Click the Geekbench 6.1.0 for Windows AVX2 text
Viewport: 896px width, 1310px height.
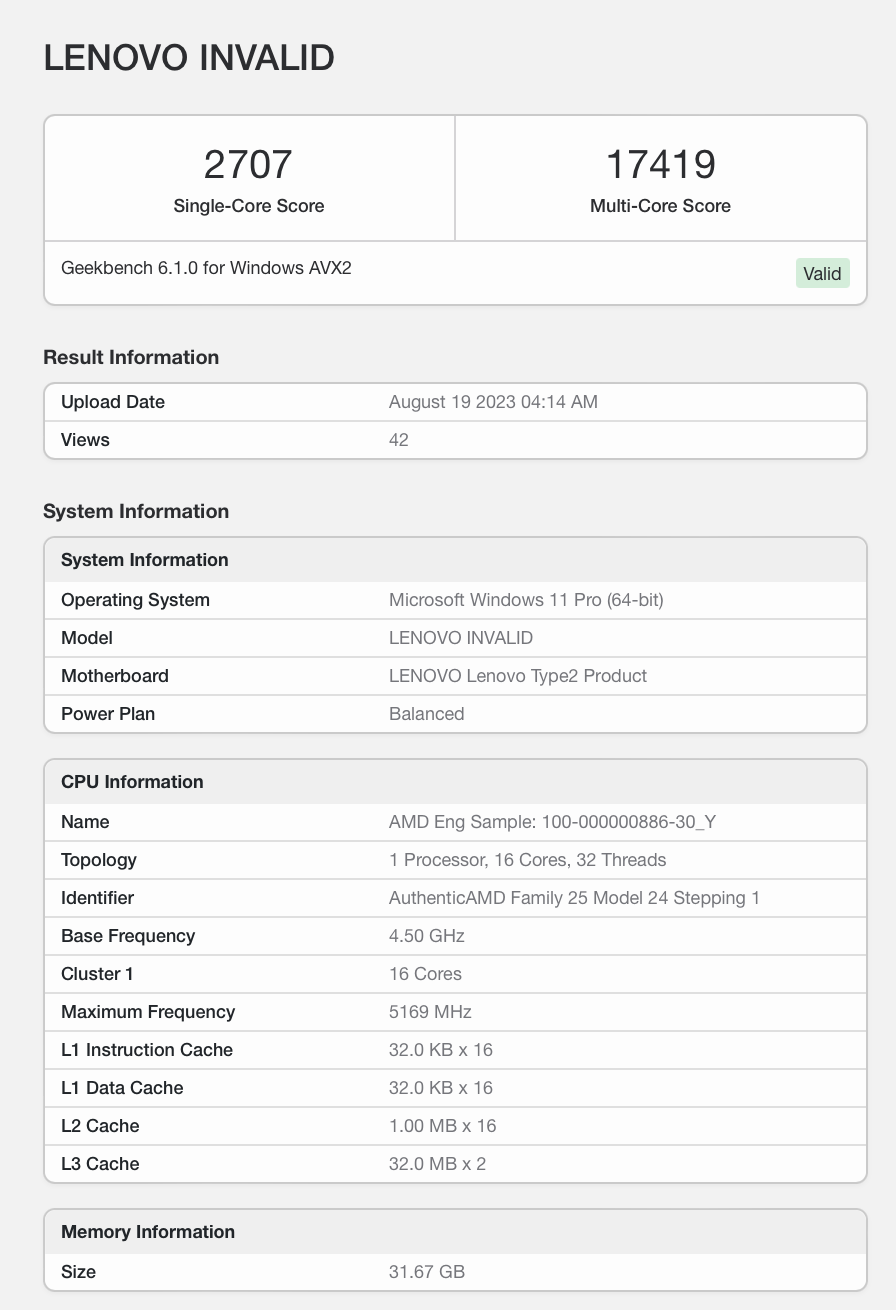206,268
